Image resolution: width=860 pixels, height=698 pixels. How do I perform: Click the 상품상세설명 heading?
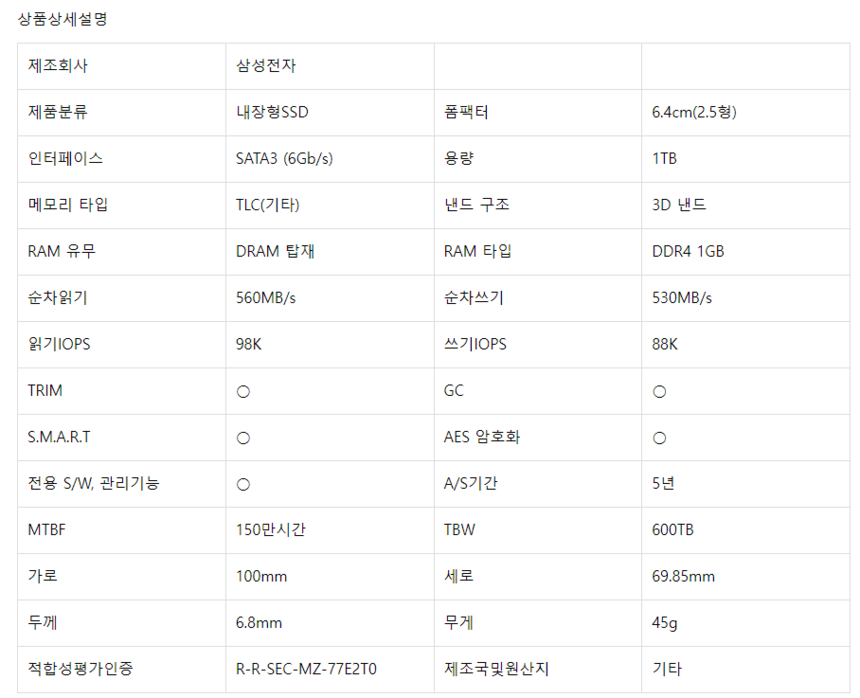click(62, 19)
